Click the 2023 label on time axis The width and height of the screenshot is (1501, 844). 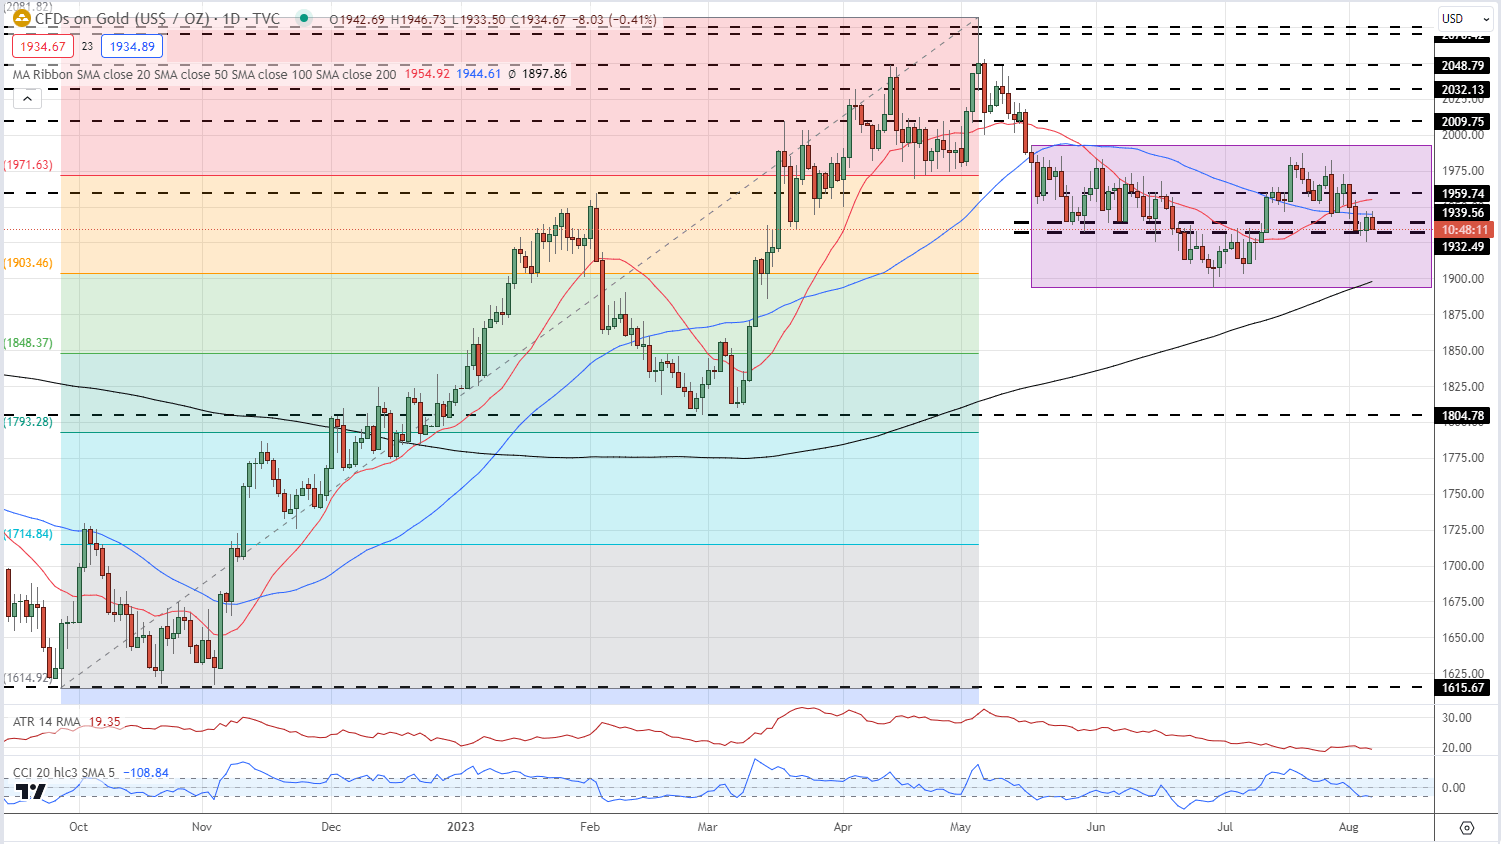461,827
